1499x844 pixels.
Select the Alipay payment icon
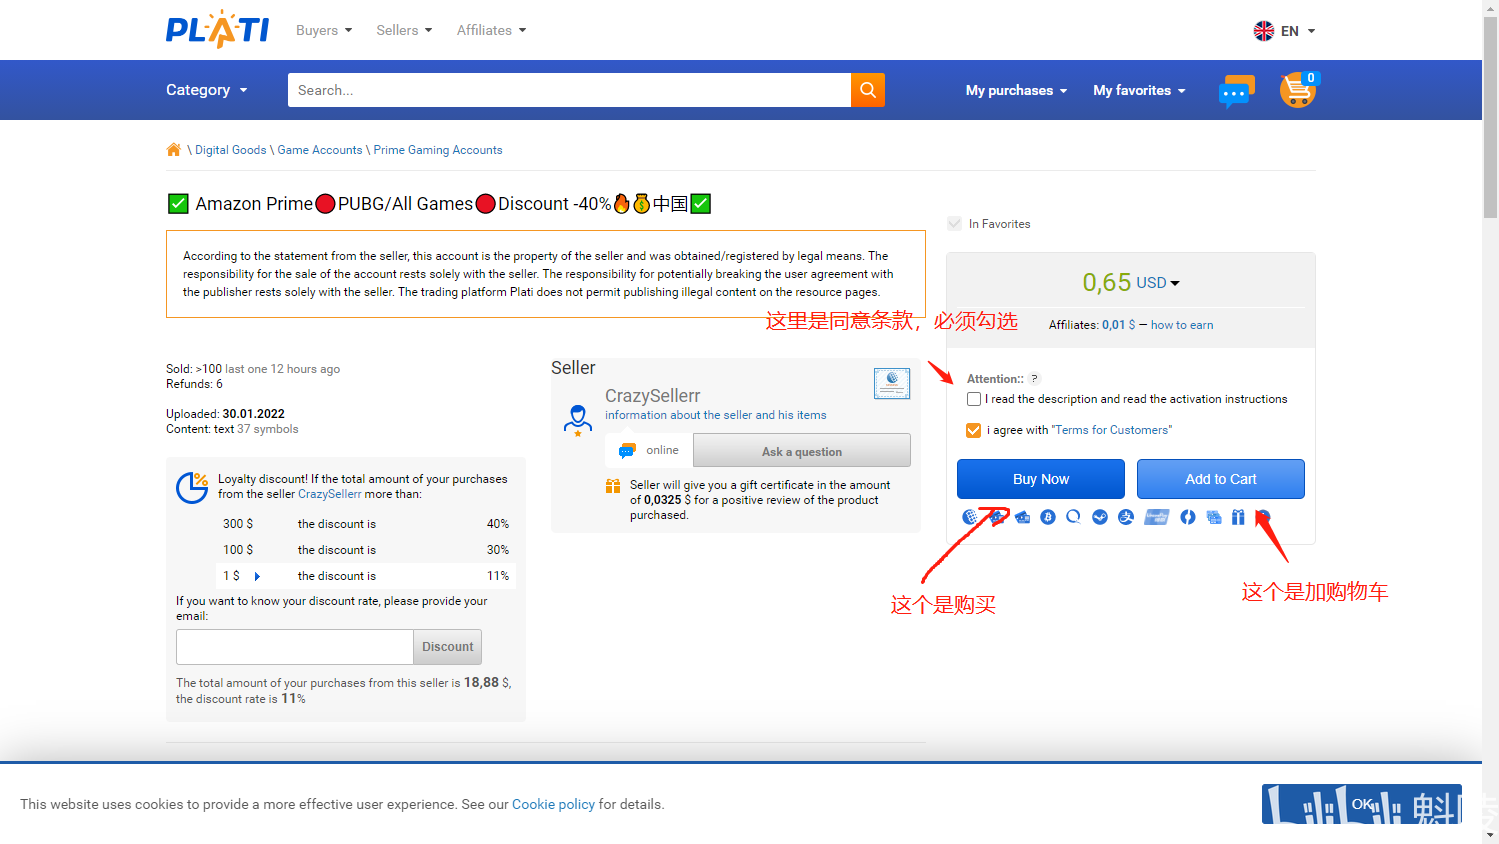(1126, 517)
